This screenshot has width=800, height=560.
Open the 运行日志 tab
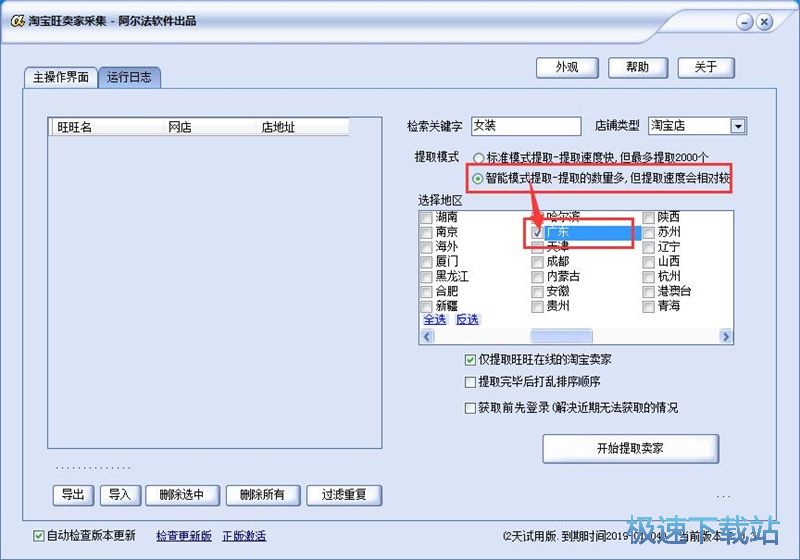(130, 78)
